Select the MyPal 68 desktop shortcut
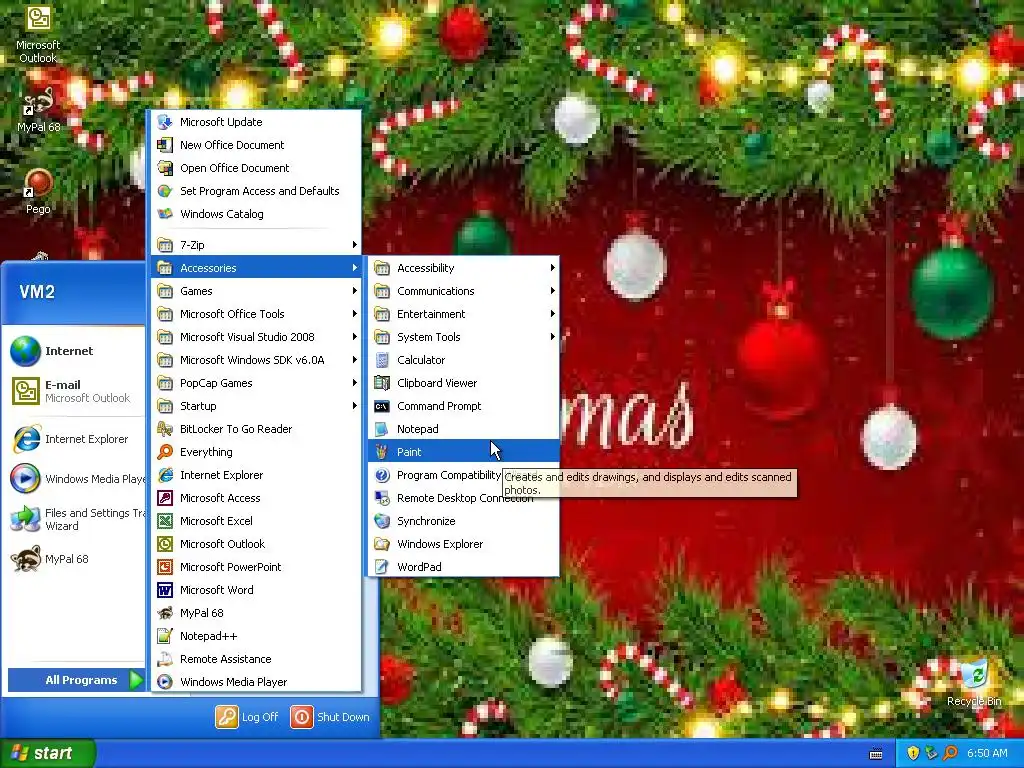The width and height of the screenshot is (1024, 768). 38,110
